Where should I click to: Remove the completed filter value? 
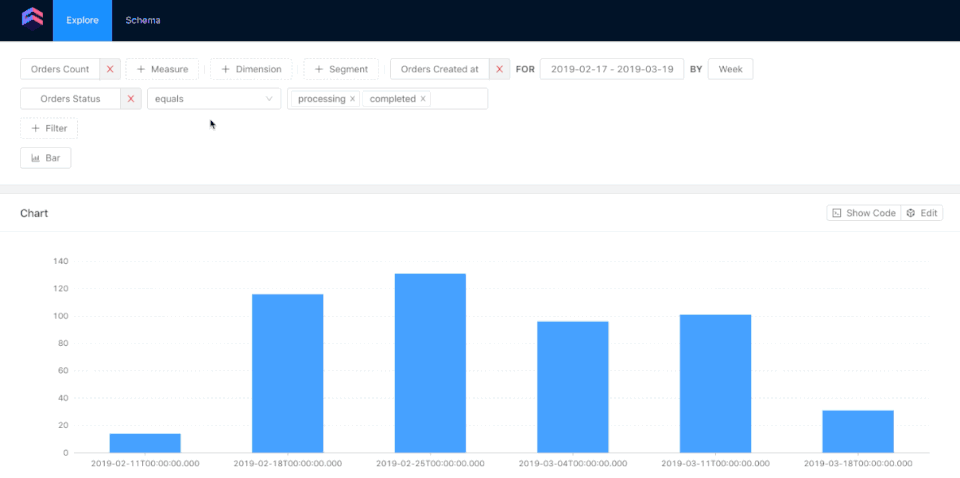tap(423, 99)
